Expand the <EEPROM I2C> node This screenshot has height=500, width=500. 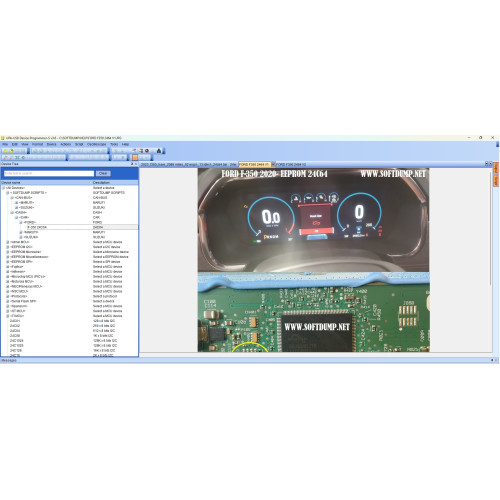point(8,247)
